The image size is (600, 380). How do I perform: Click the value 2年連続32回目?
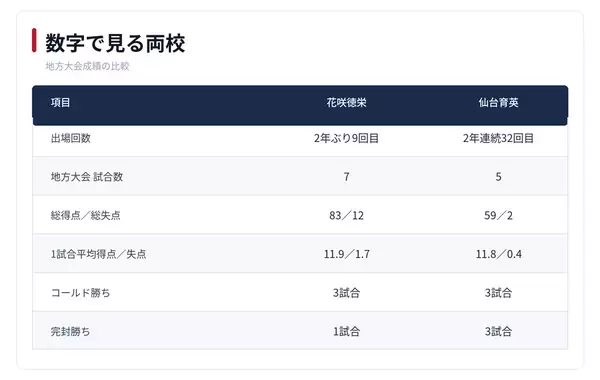498,138
